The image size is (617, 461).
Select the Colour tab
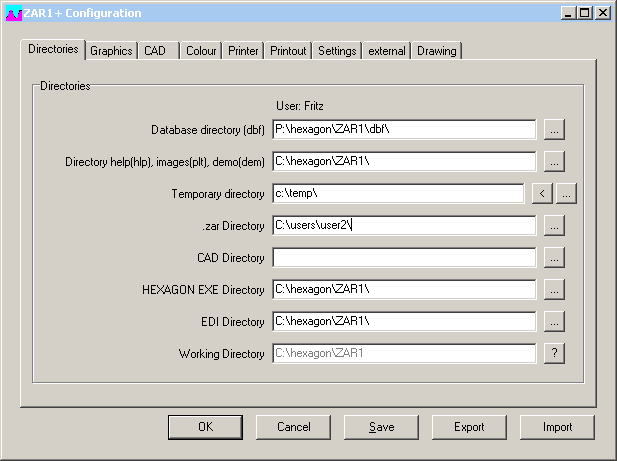[x=201, y=51]
